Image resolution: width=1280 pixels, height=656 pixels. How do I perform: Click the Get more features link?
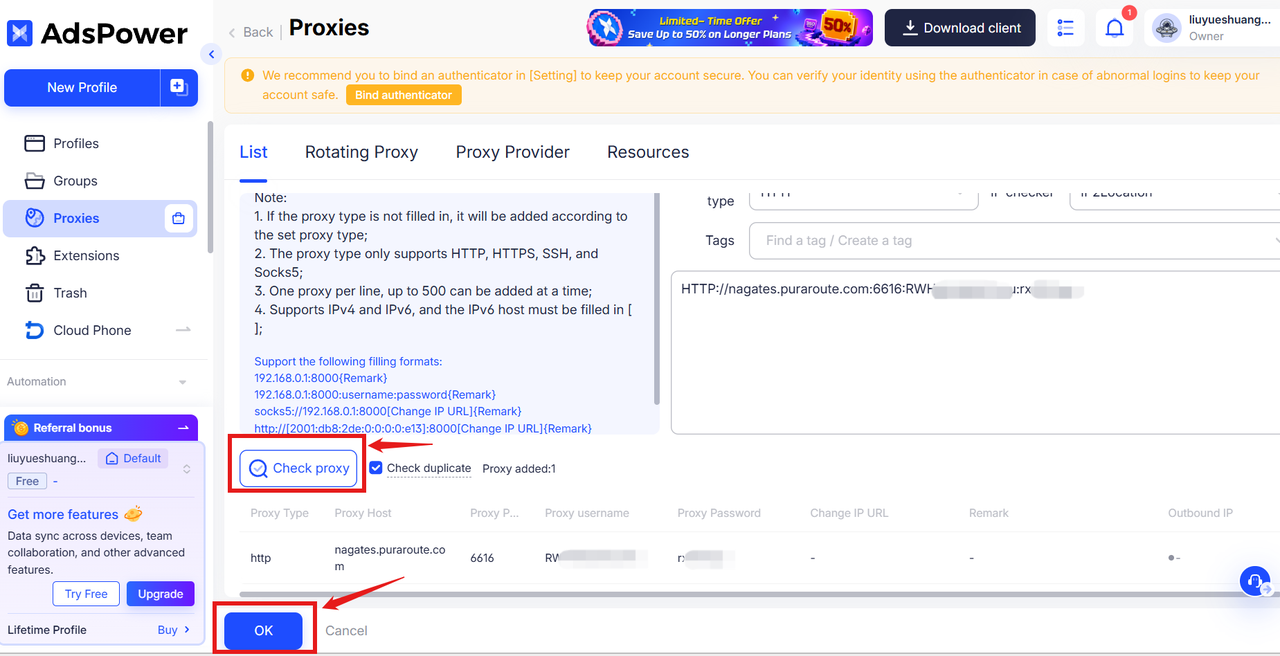coord(75,514)
